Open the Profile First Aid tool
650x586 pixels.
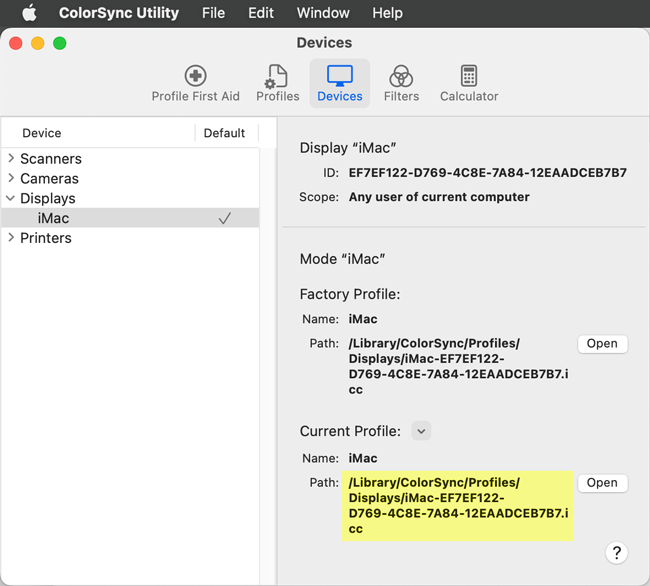(195, 83)
